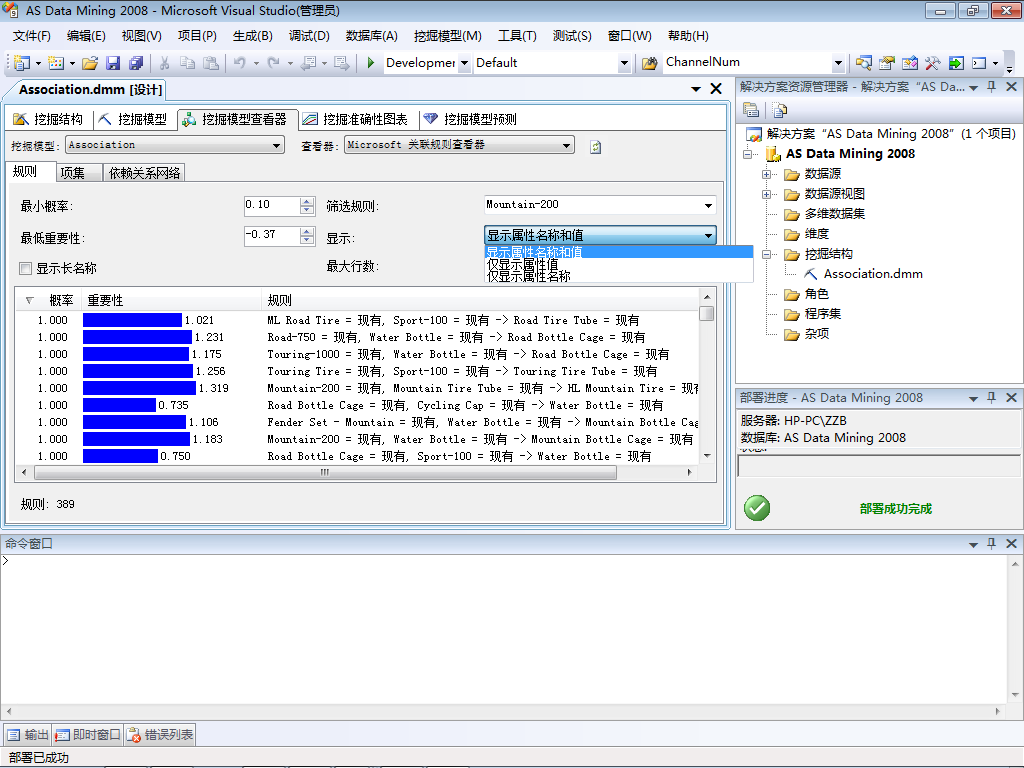Save the current file with floppy icon
1024x768 pixels.
pos(113,63)
